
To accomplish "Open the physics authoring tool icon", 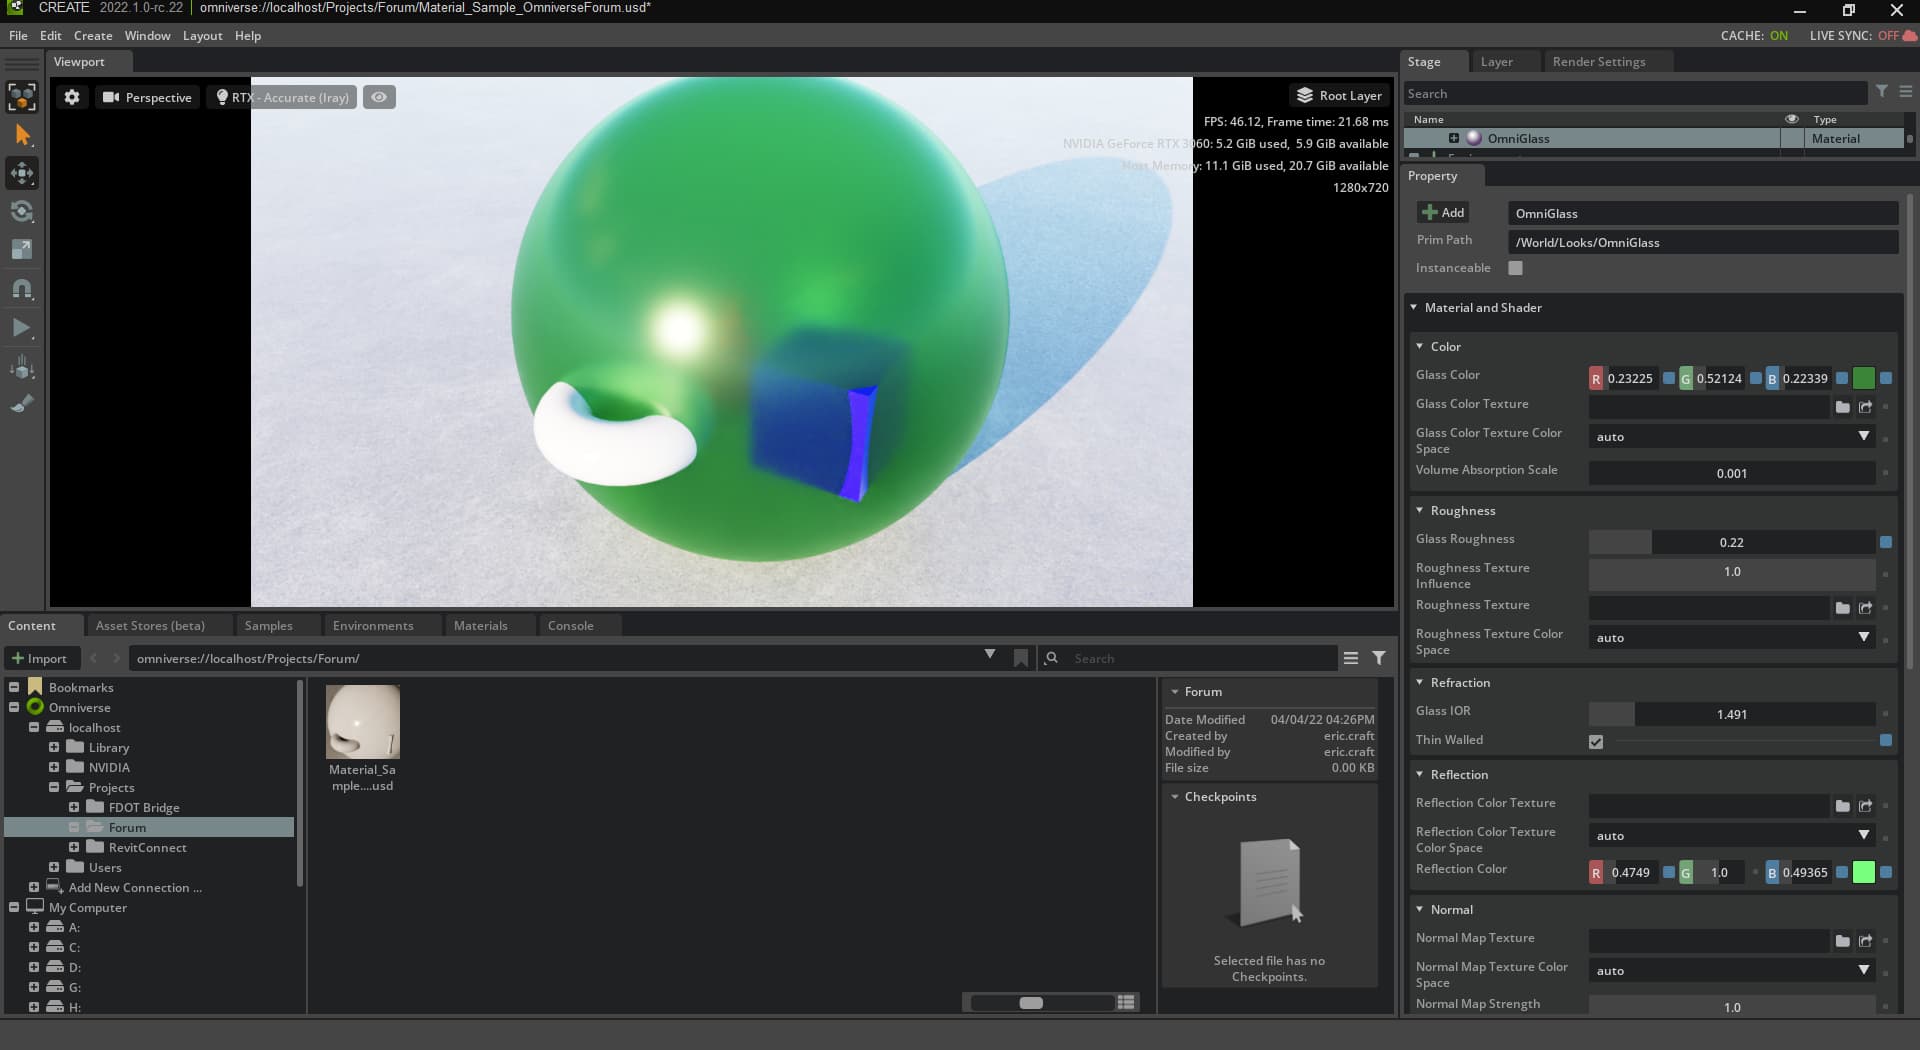I will pos(22,367).
